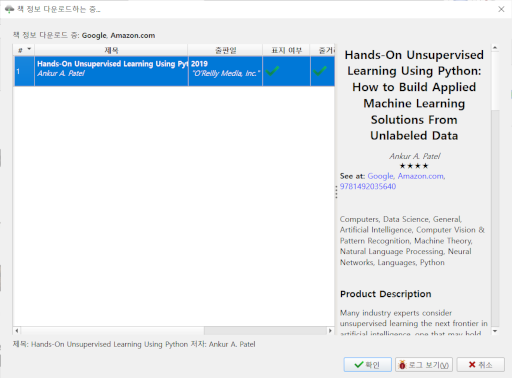Click the rightmost column checkmark icon
The width and height of the screenshot is (512, 378).
click(x=320, y=71)
